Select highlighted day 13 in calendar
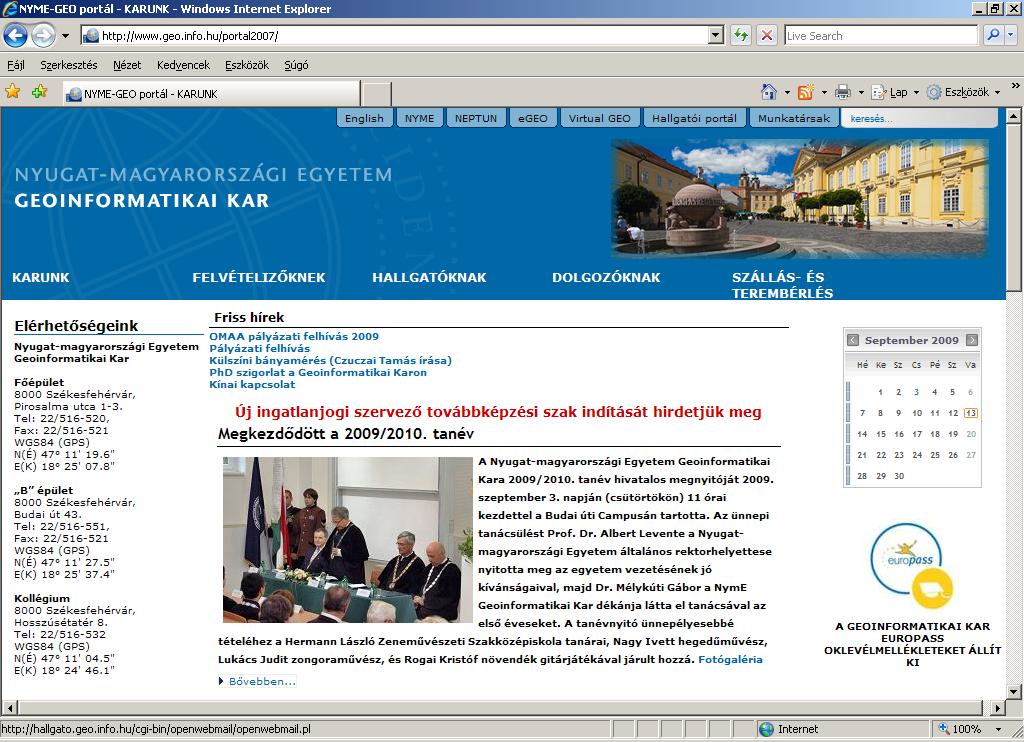 tap(970, 413)
